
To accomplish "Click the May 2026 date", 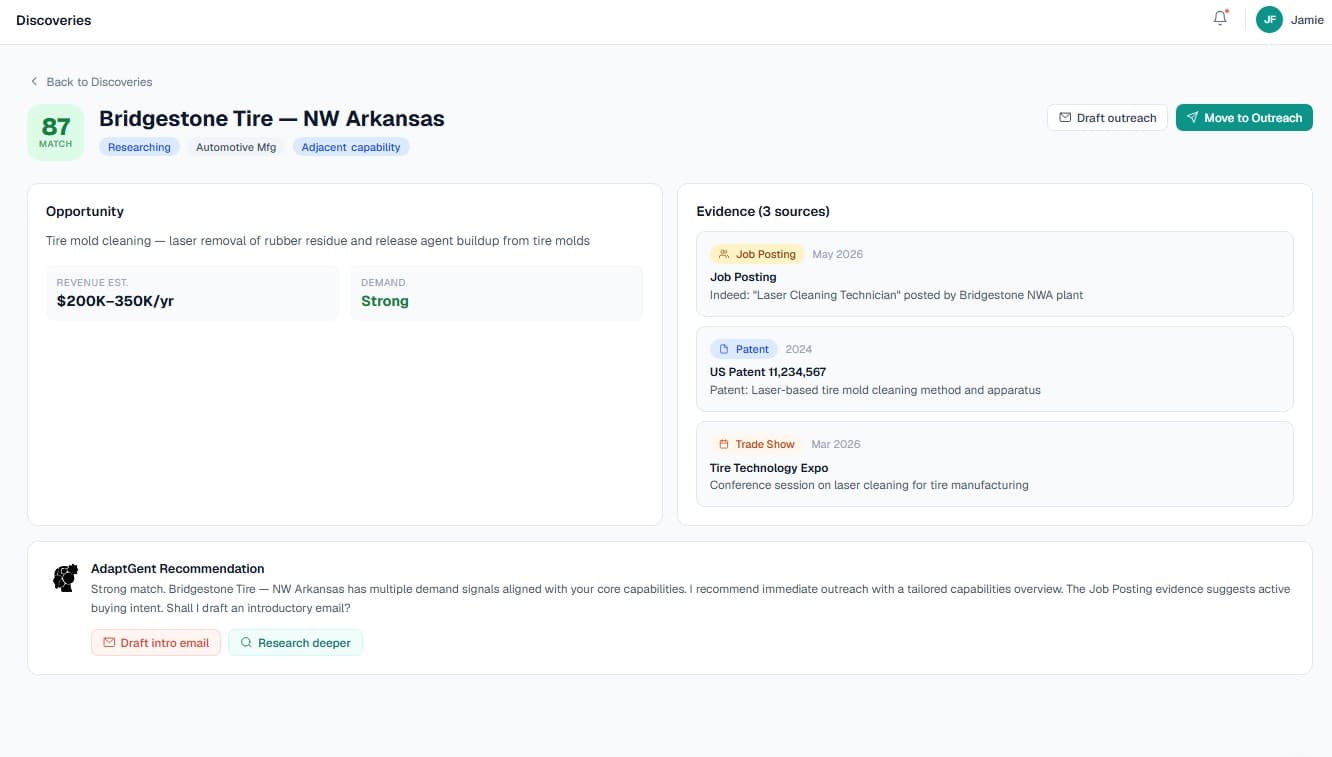I will click(838, 254).
